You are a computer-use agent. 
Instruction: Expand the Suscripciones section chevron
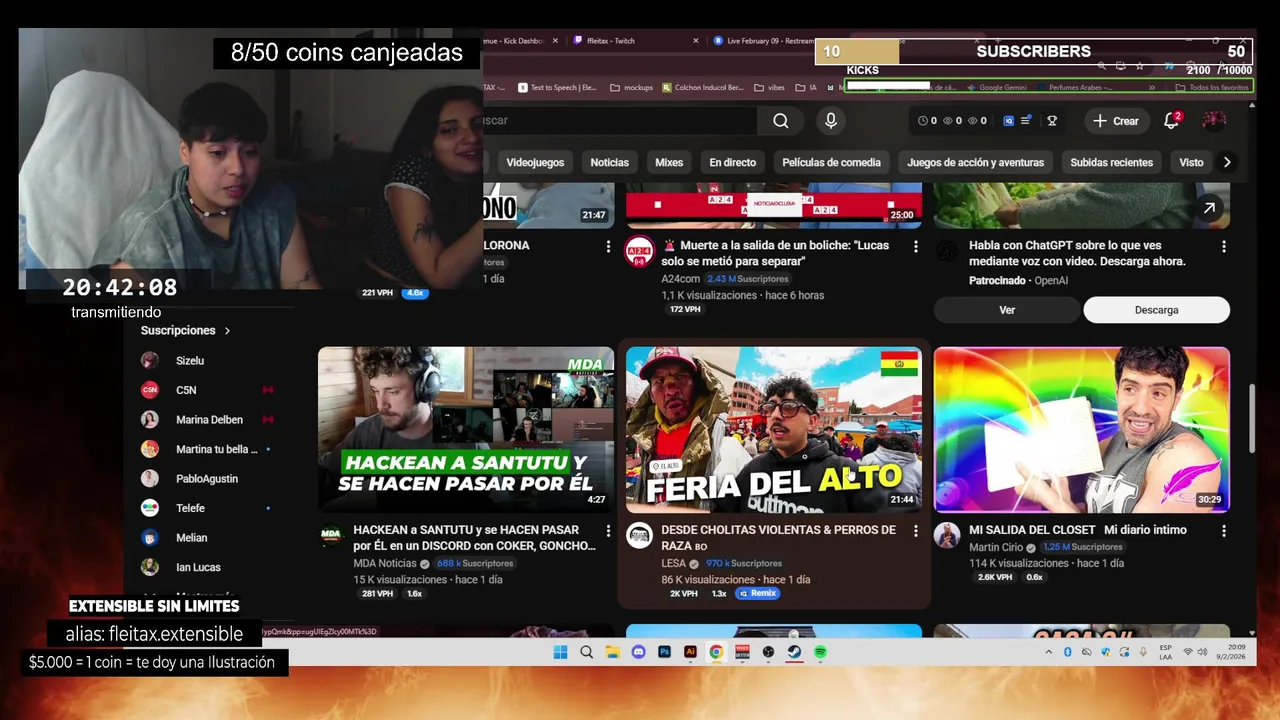pyautogui.click(x=227, y=330)
